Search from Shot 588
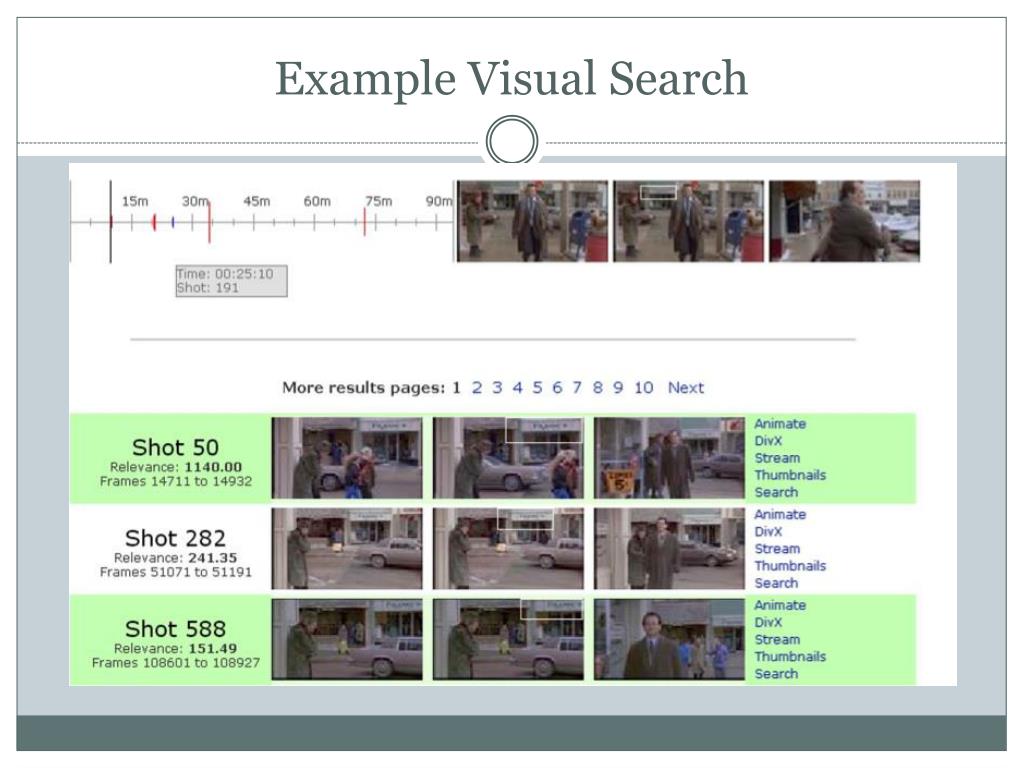 click(x=776, y=673)
